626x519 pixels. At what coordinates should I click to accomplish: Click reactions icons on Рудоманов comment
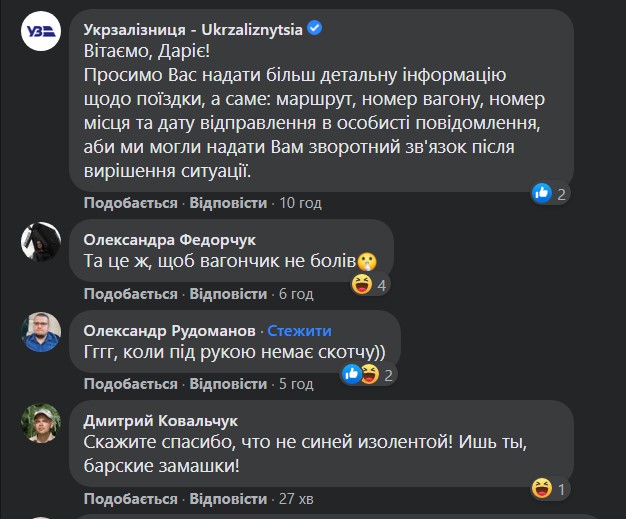pyautogui.click(x=361, y=374)
